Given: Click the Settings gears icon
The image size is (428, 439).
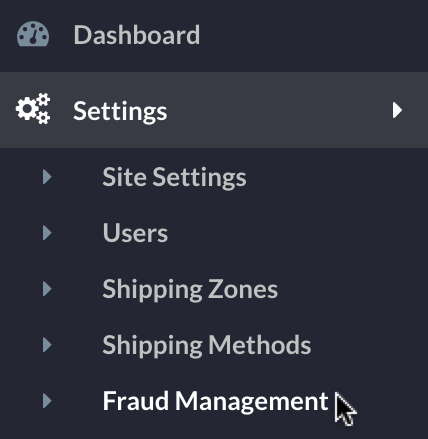Looking at the screenshot, I should (33, 109).
